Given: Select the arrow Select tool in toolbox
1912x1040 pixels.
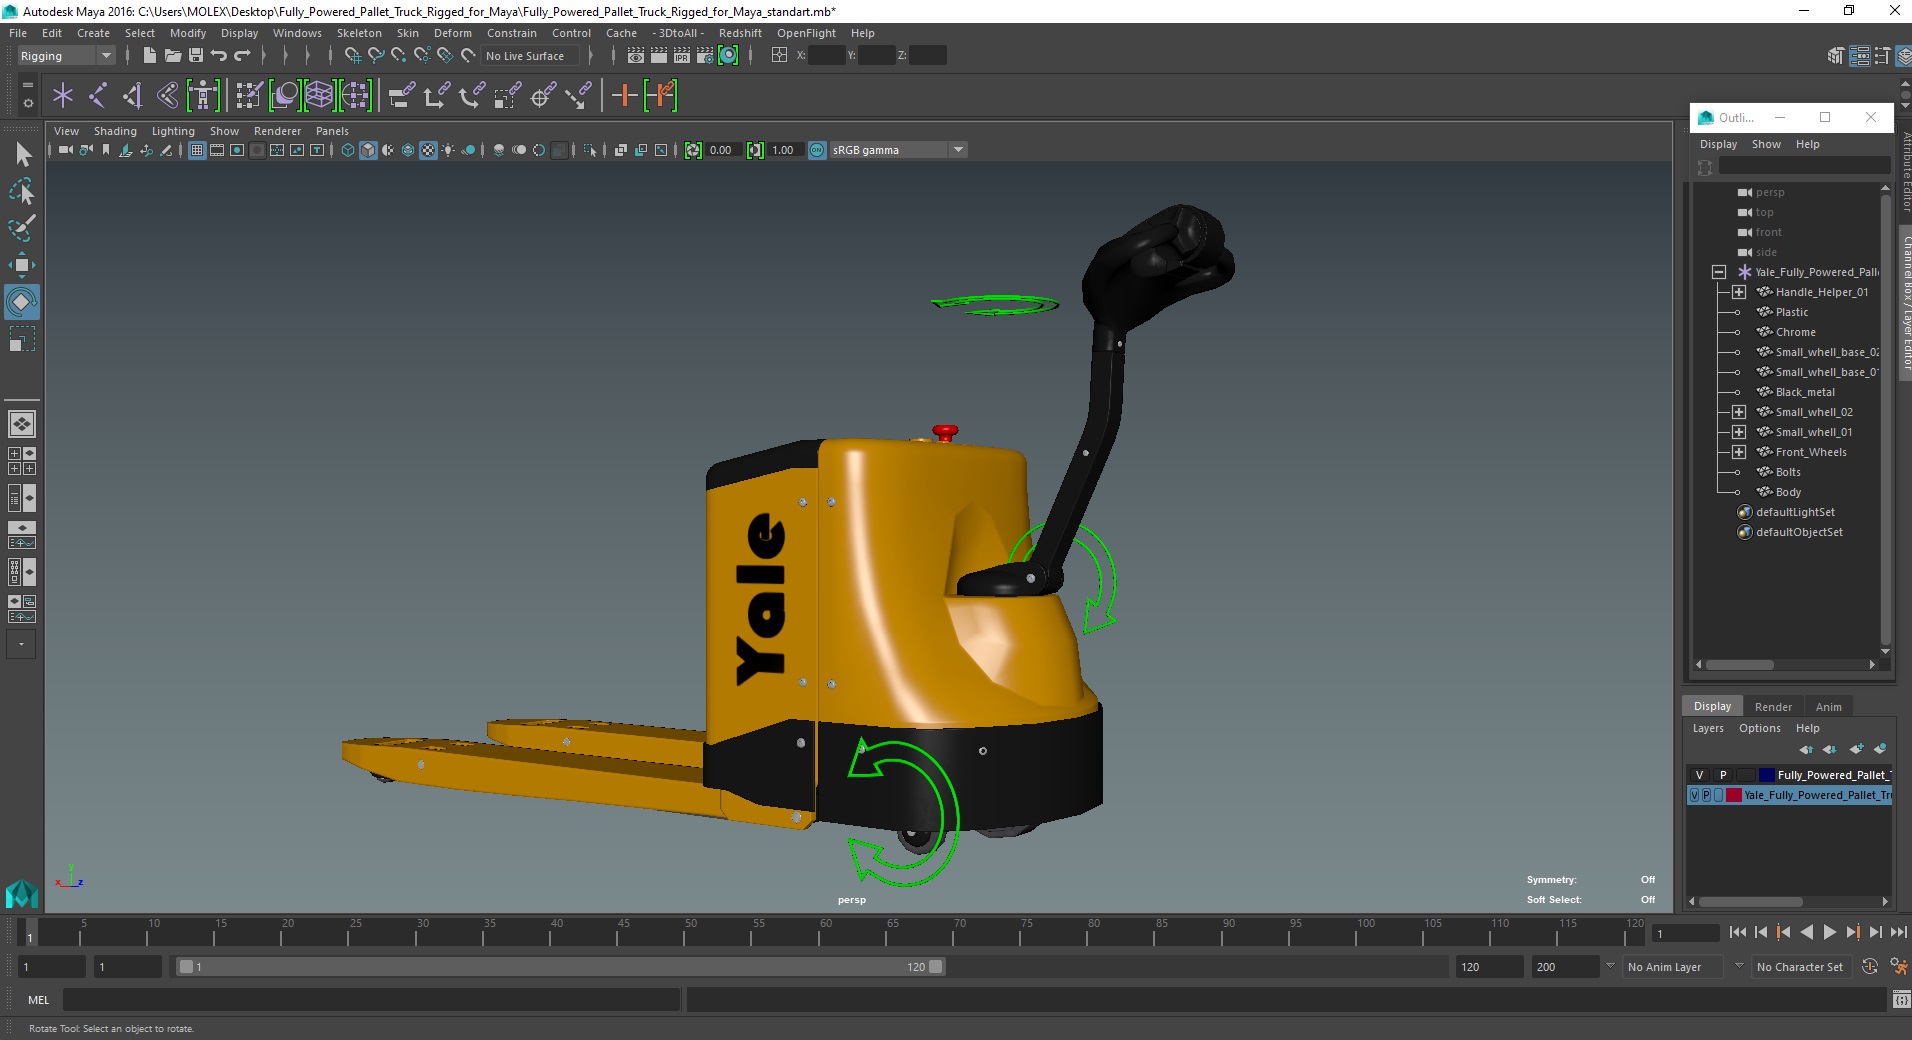Looking at the screenshot, I should tap(22, 154).
